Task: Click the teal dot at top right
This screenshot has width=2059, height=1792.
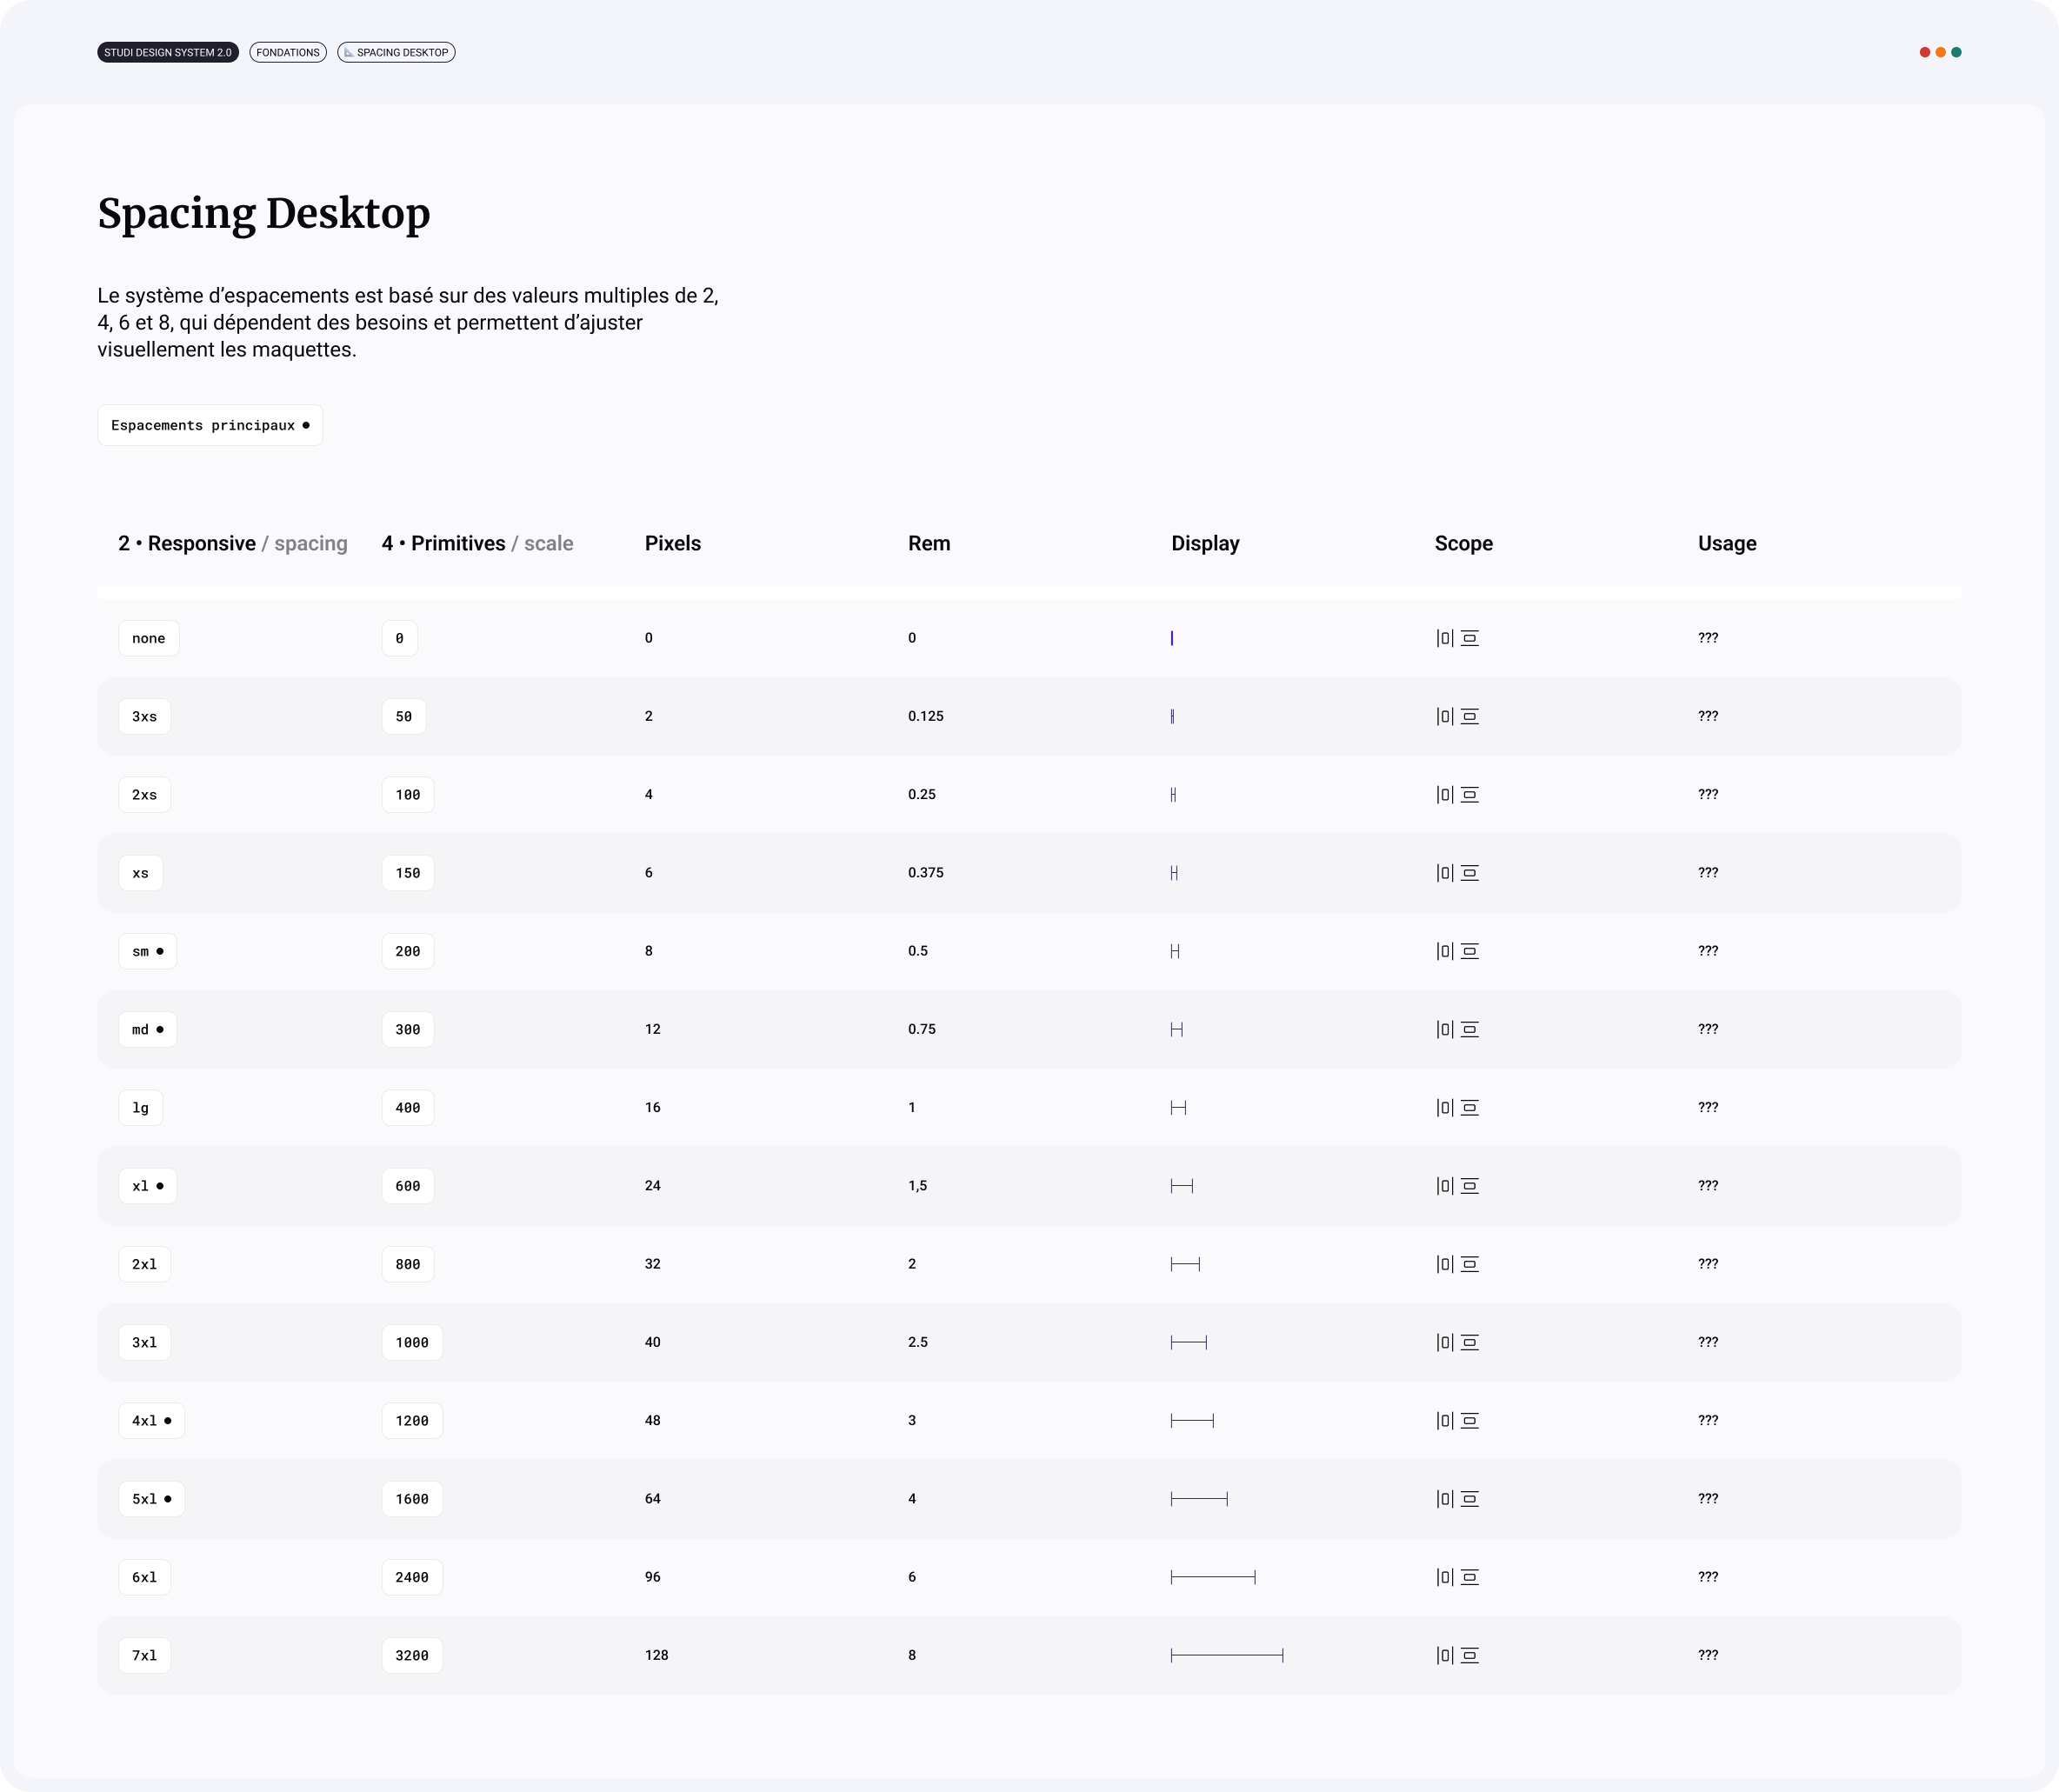Action: tap(1956, 52)
